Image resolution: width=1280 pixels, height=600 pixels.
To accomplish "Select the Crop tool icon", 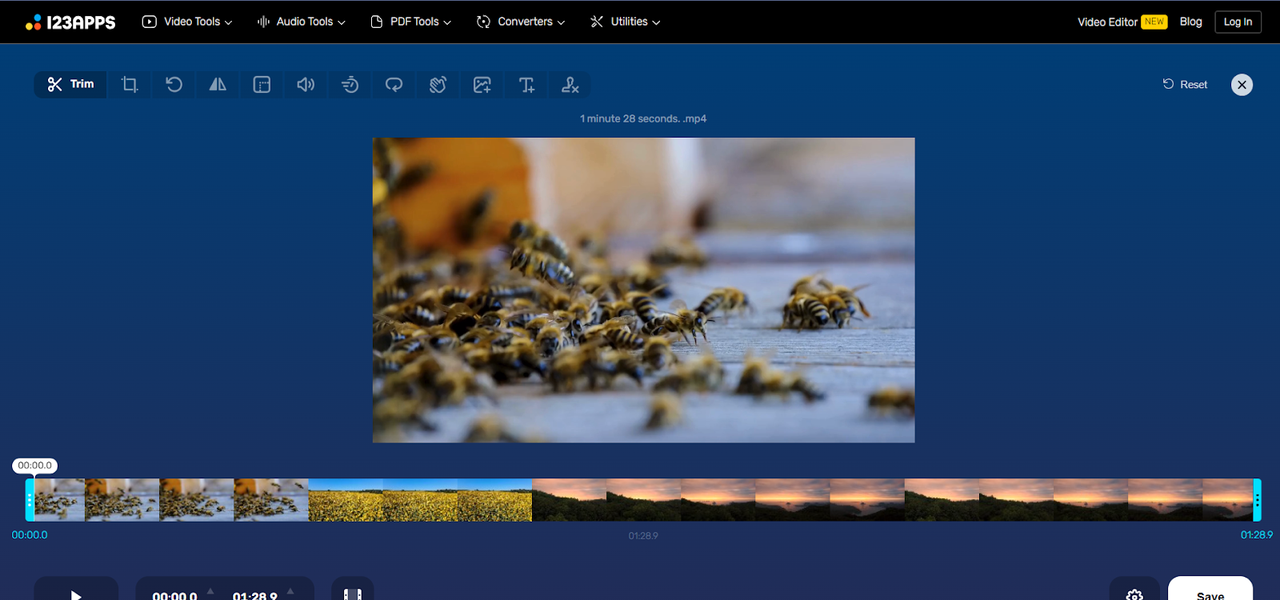I will 130,85.
